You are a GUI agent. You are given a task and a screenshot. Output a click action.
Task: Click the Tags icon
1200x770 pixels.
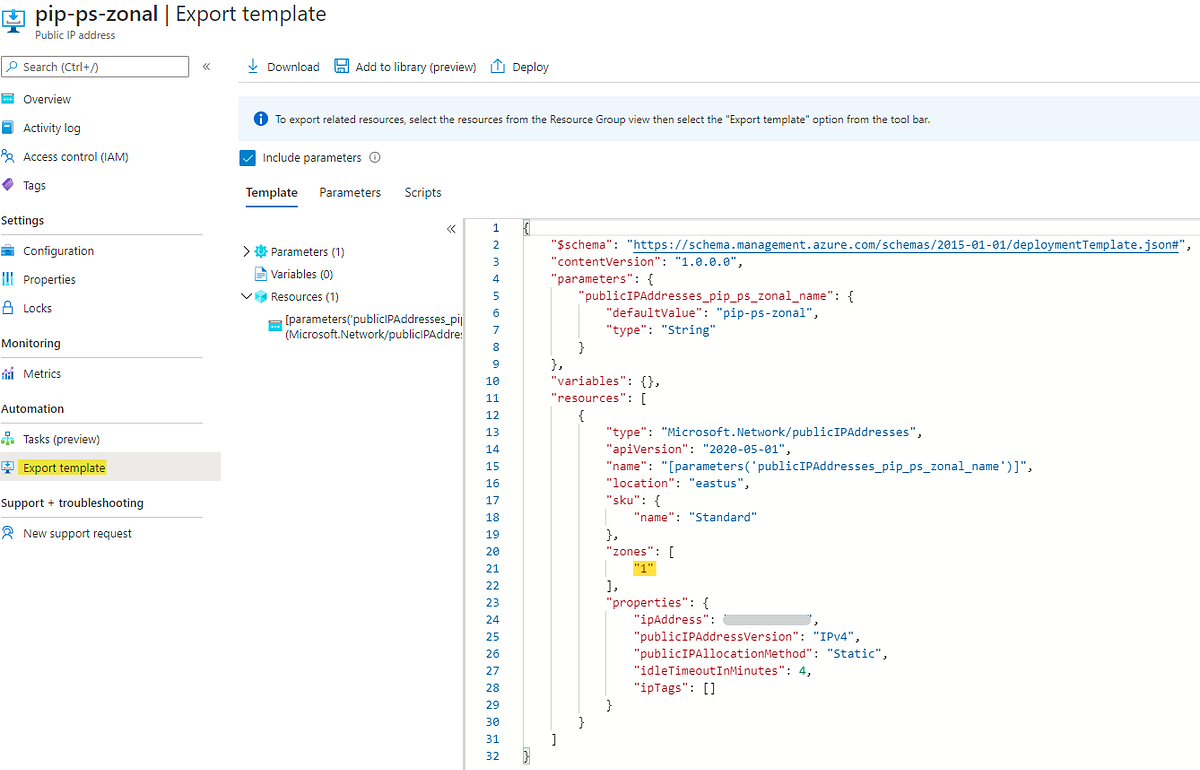(x=9, y=185)
